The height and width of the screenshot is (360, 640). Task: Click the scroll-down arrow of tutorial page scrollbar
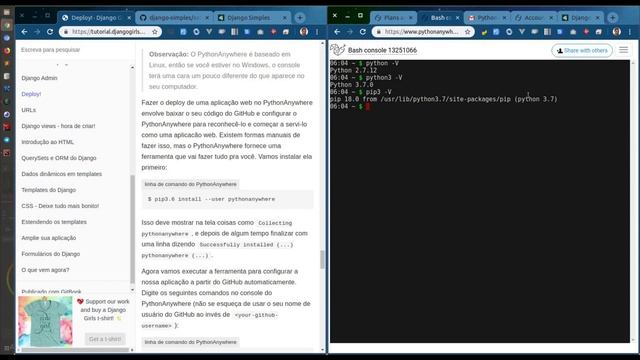click(x=322, y=350)
